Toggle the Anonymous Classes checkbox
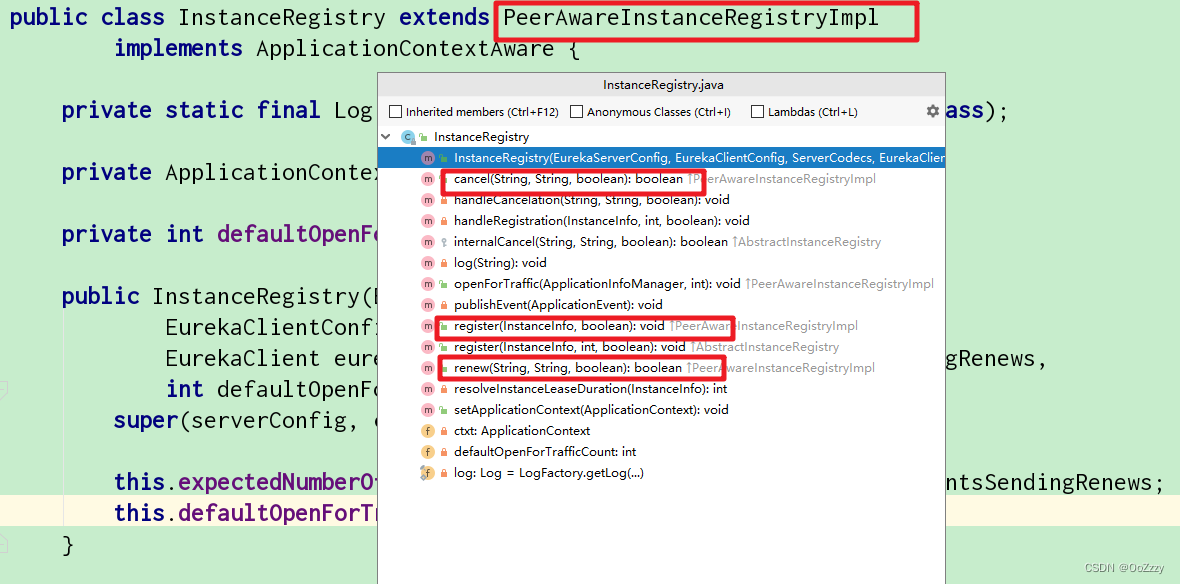 pyautogui.click(x=576, y=112)
